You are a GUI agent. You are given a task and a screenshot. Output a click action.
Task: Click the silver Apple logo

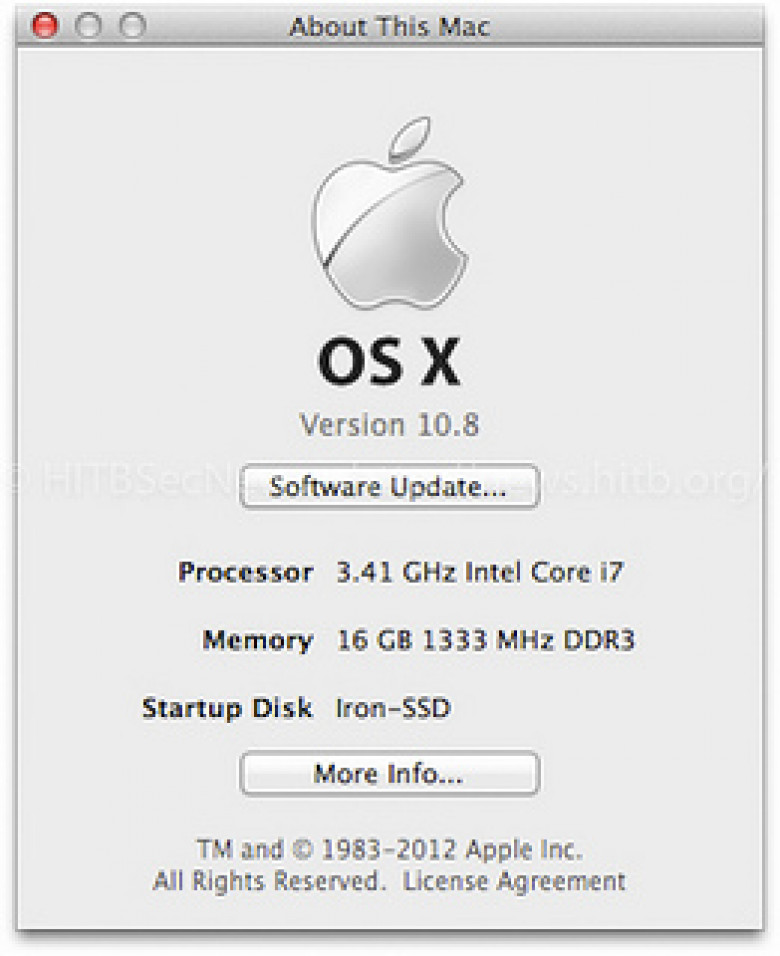pos(390,213)
